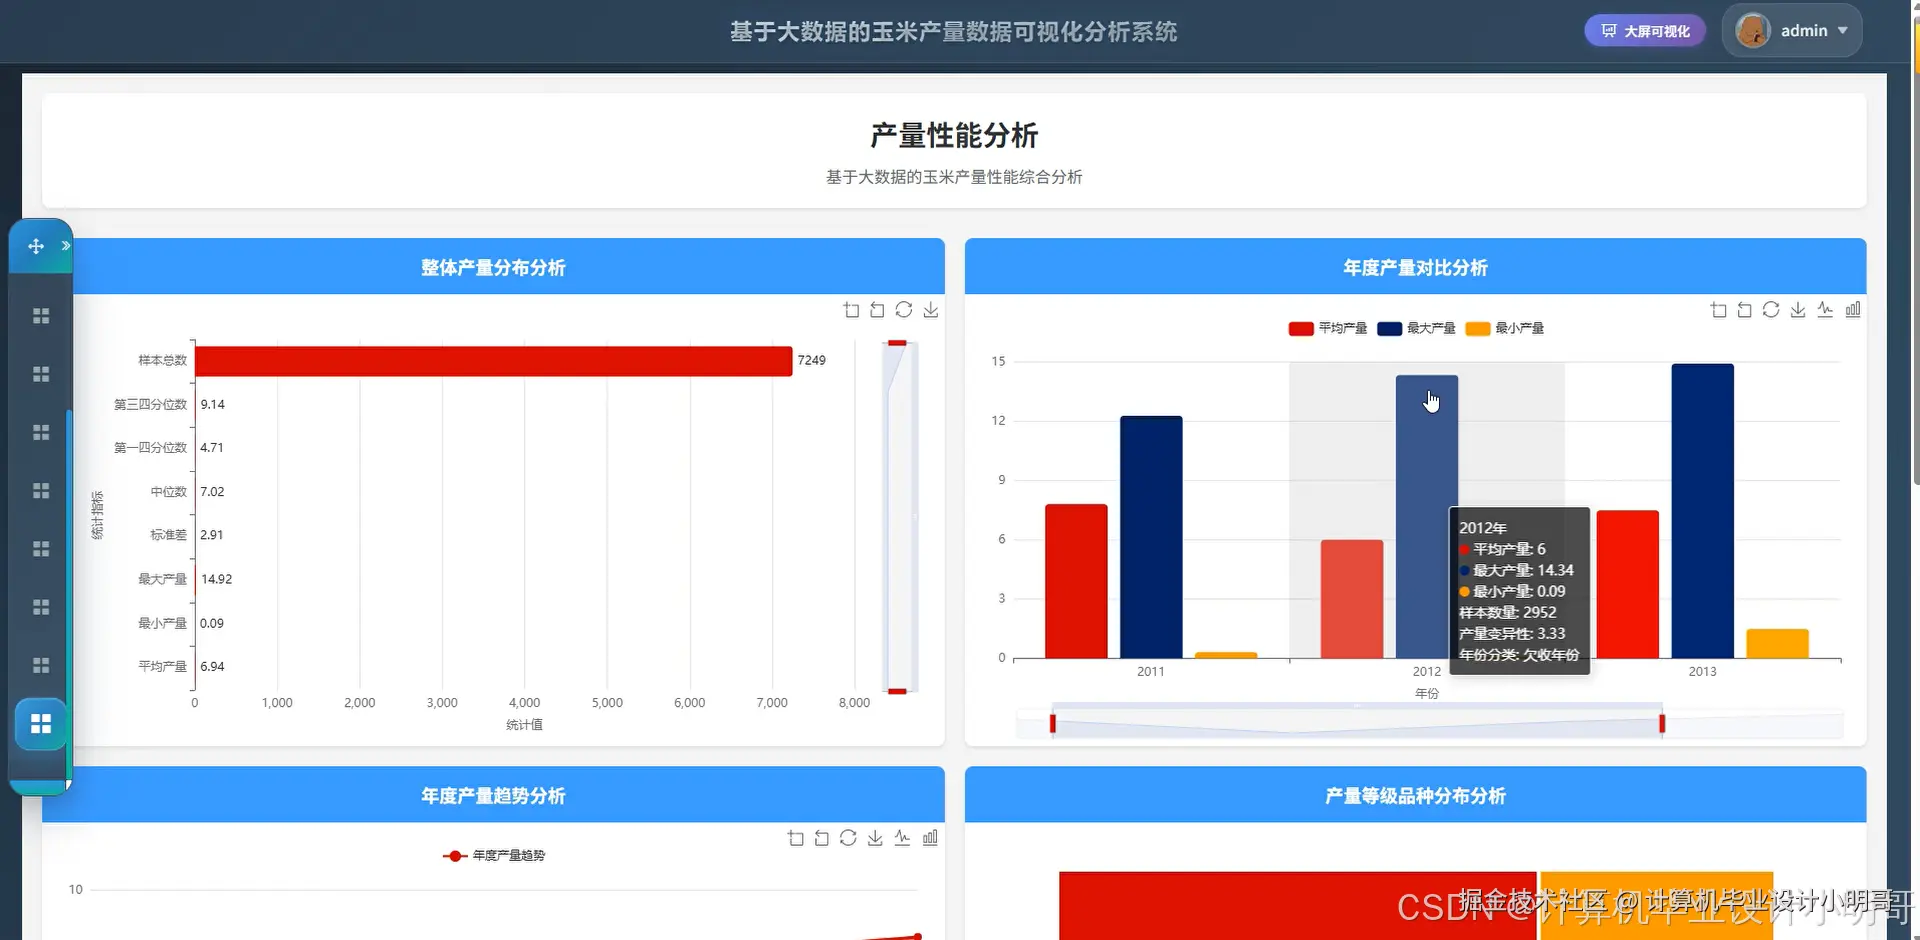Screen dimensions: 1920x940
Task: Toggle off the 最小产量 legend entry
Action: click(x=1505, y=328)
